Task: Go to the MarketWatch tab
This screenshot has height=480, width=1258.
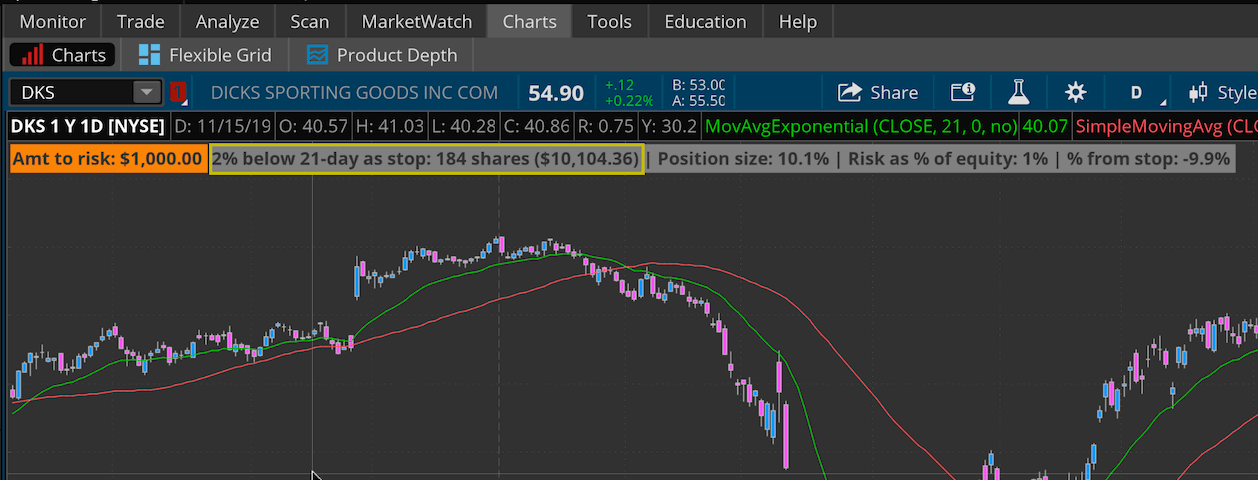Action: tap(415, 21)
